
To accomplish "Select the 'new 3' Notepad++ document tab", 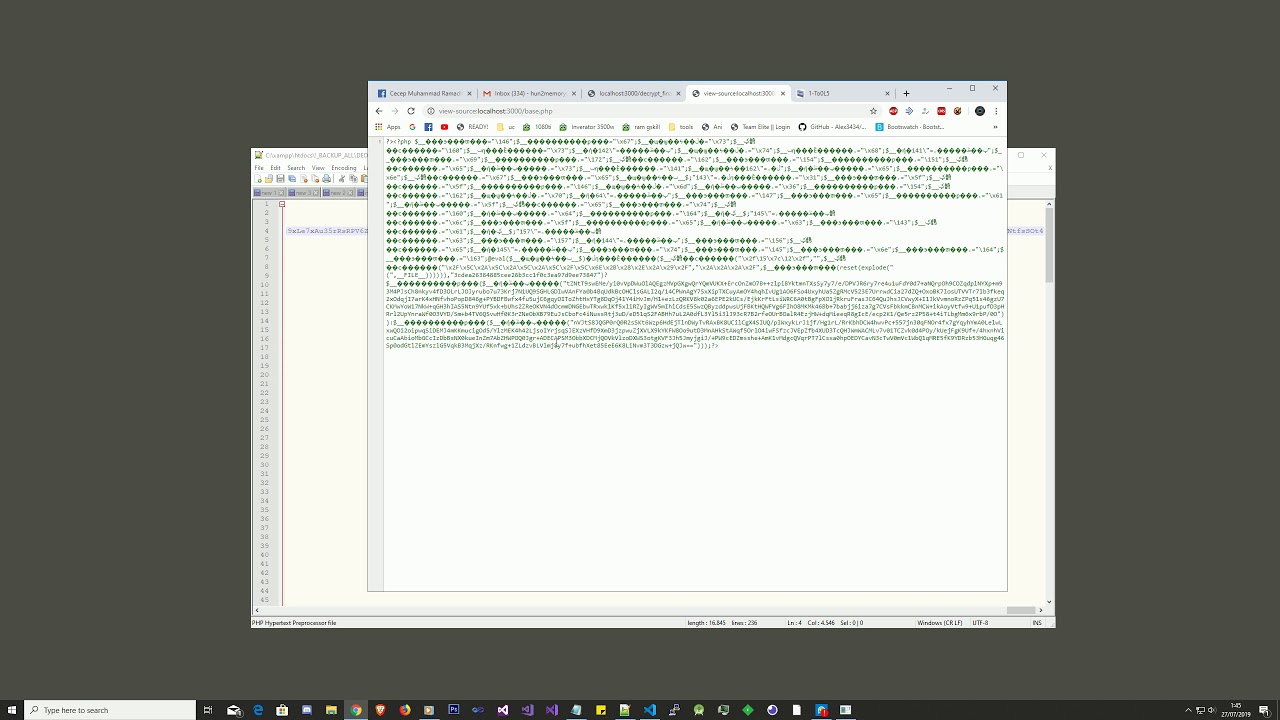I will tap(303, 193).
